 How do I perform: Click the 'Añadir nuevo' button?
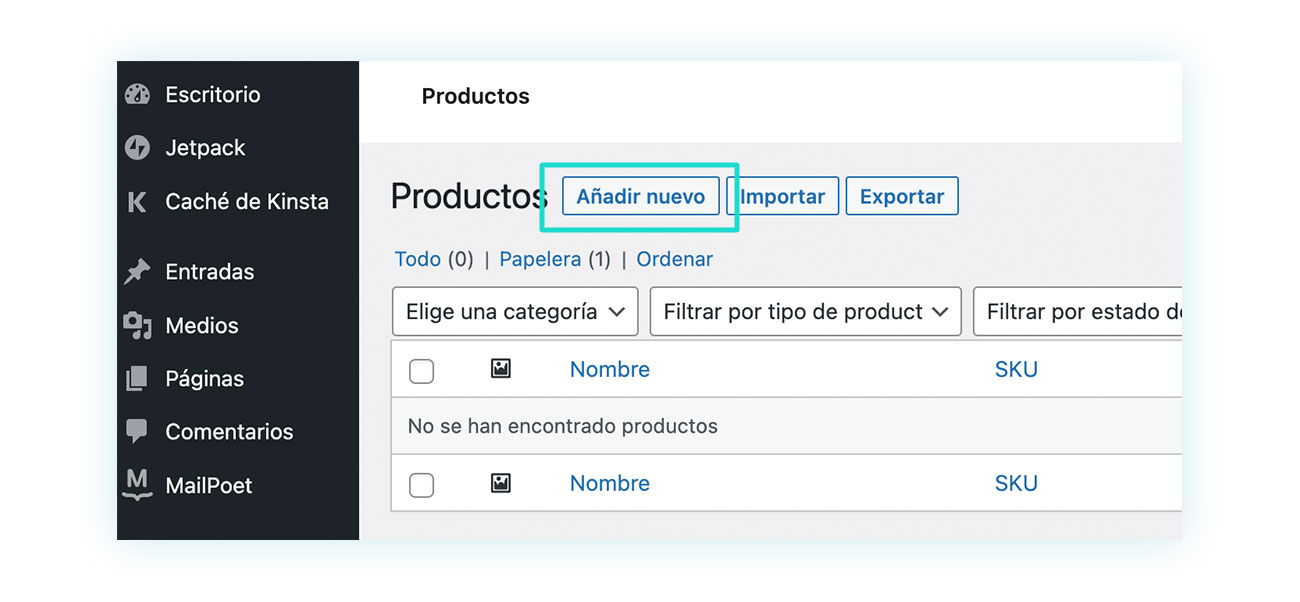641,197
